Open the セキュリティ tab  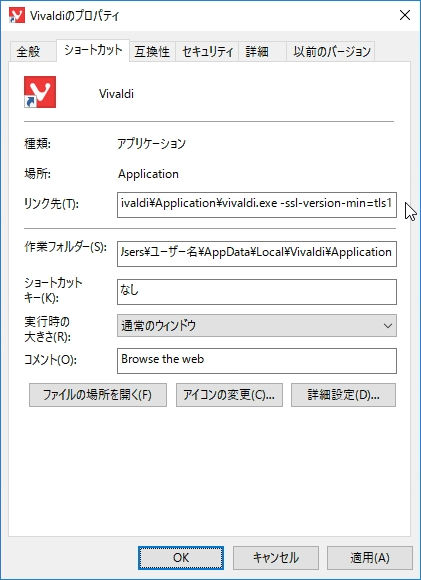pyautogui.click(x=207, y=51)
